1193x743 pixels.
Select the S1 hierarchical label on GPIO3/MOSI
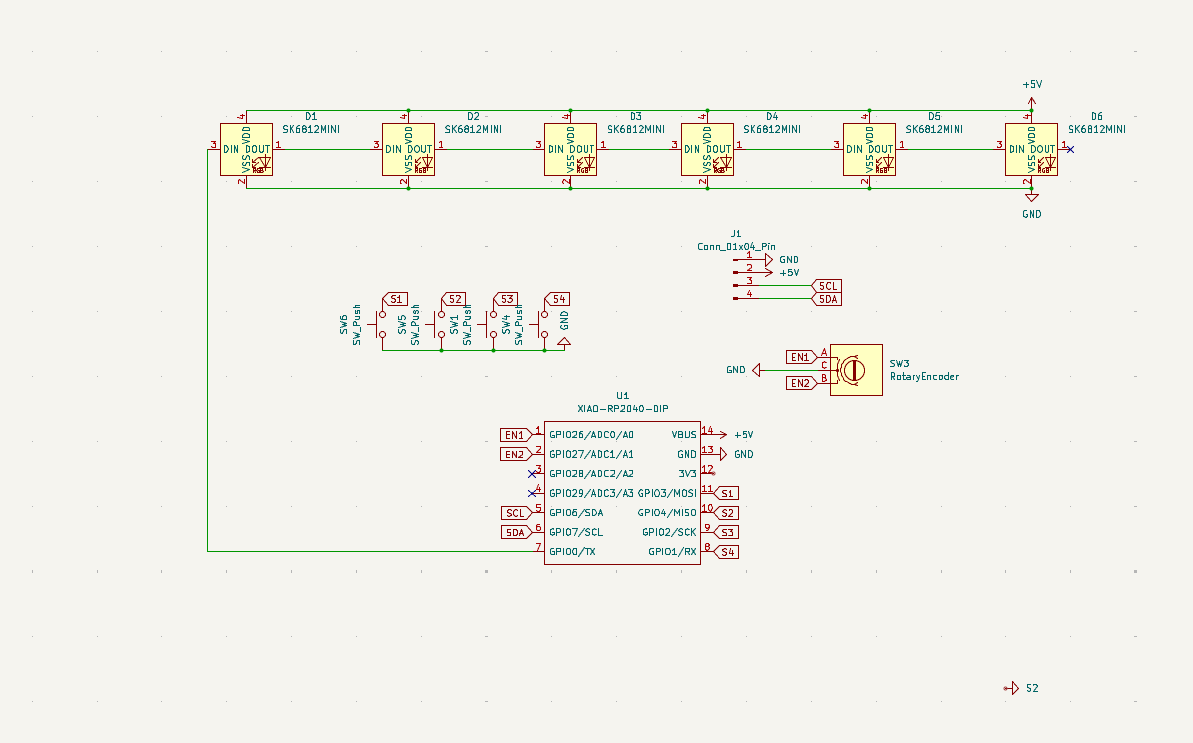(x=727, y=492)
